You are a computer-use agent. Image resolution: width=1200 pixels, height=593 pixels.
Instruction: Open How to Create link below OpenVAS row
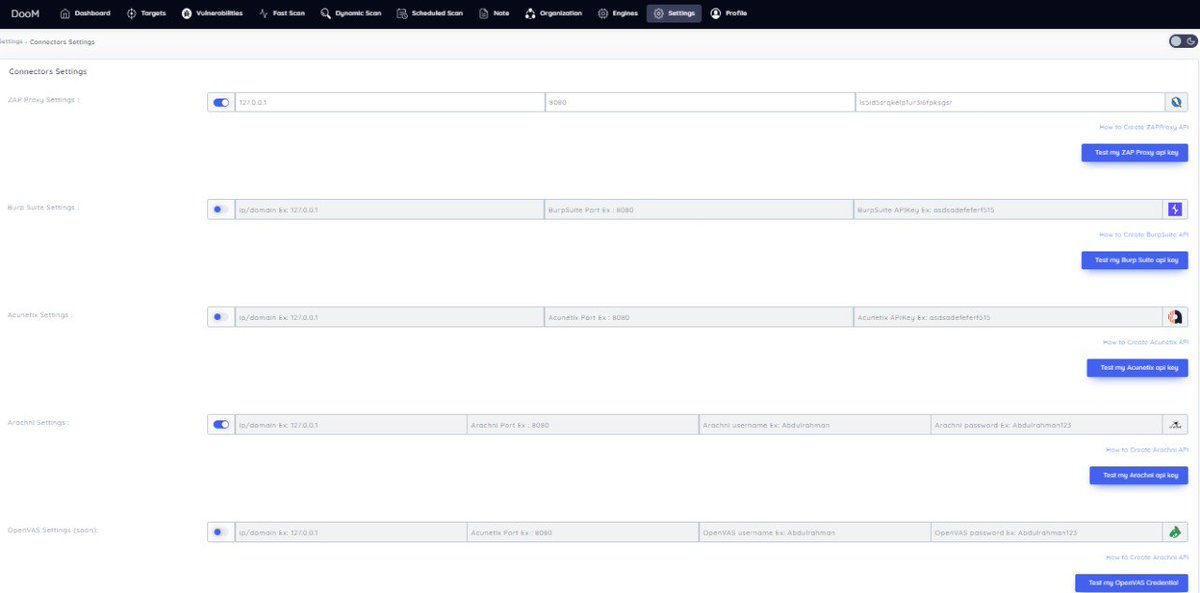1147,556
